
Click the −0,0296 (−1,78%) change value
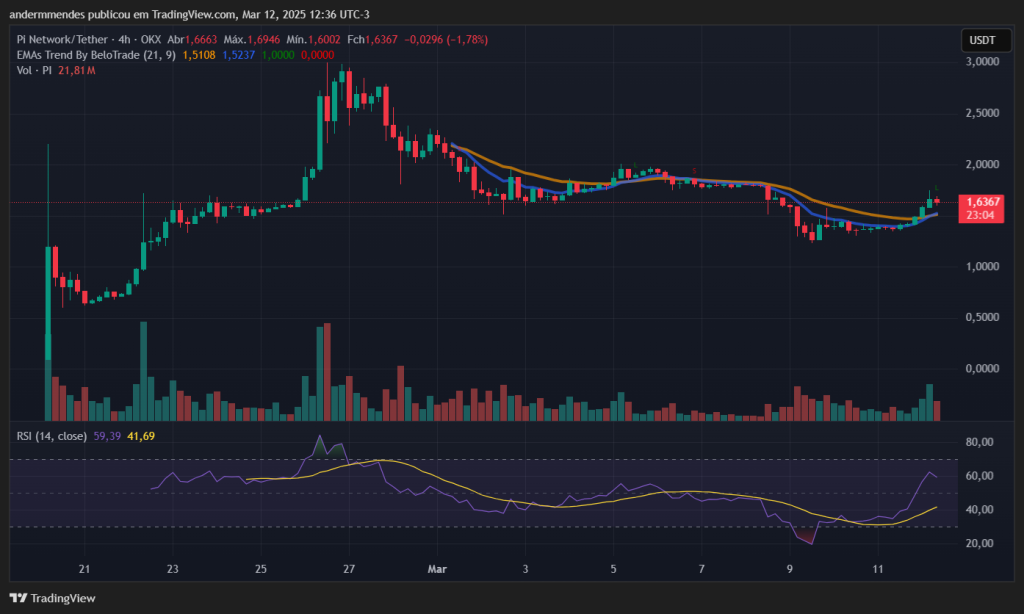[446, 40]
